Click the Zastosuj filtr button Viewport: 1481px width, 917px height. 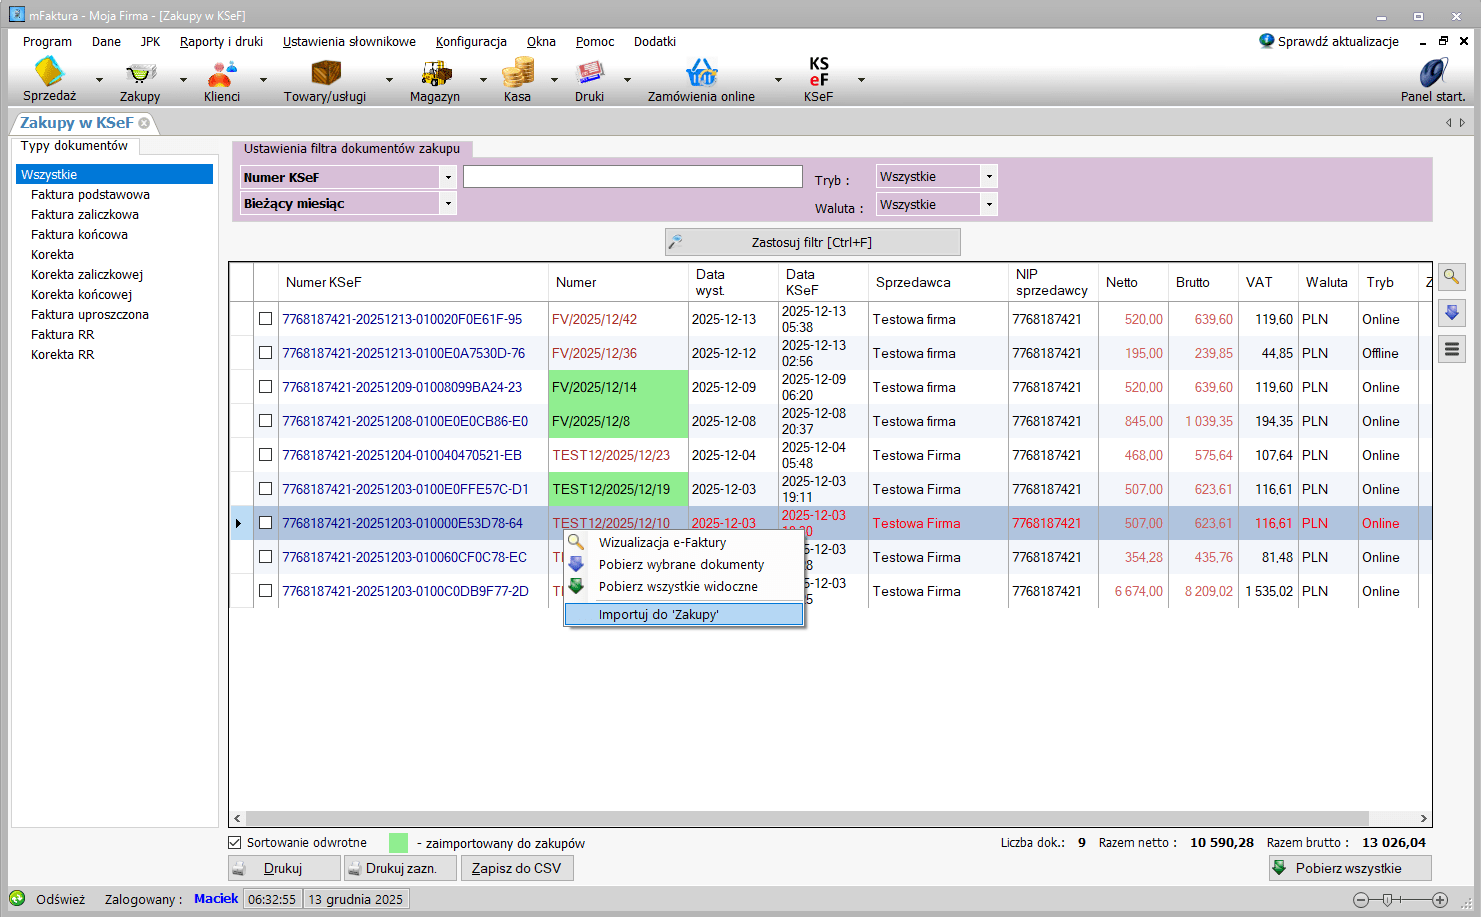pyautogui.click(x=812, y=243)
